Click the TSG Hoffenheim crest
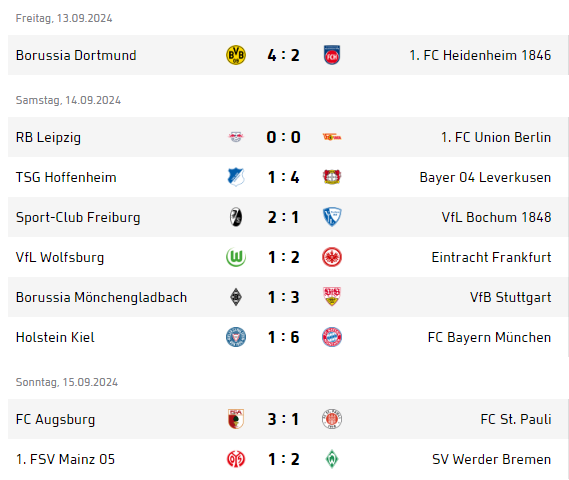Viewport: 569px width, 480px height. [236, 177]
